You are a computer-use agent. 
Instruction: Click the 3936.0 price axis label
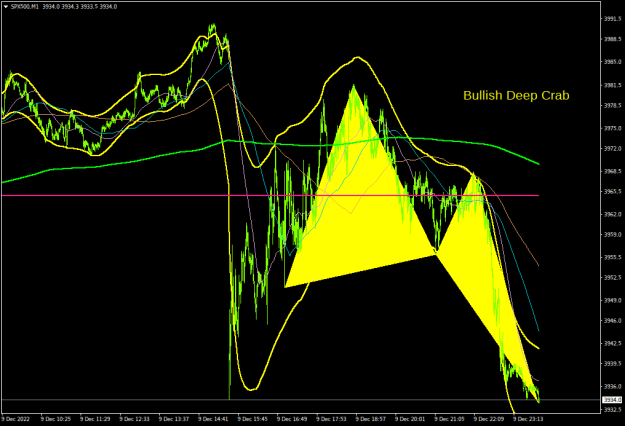pos(613,387)
